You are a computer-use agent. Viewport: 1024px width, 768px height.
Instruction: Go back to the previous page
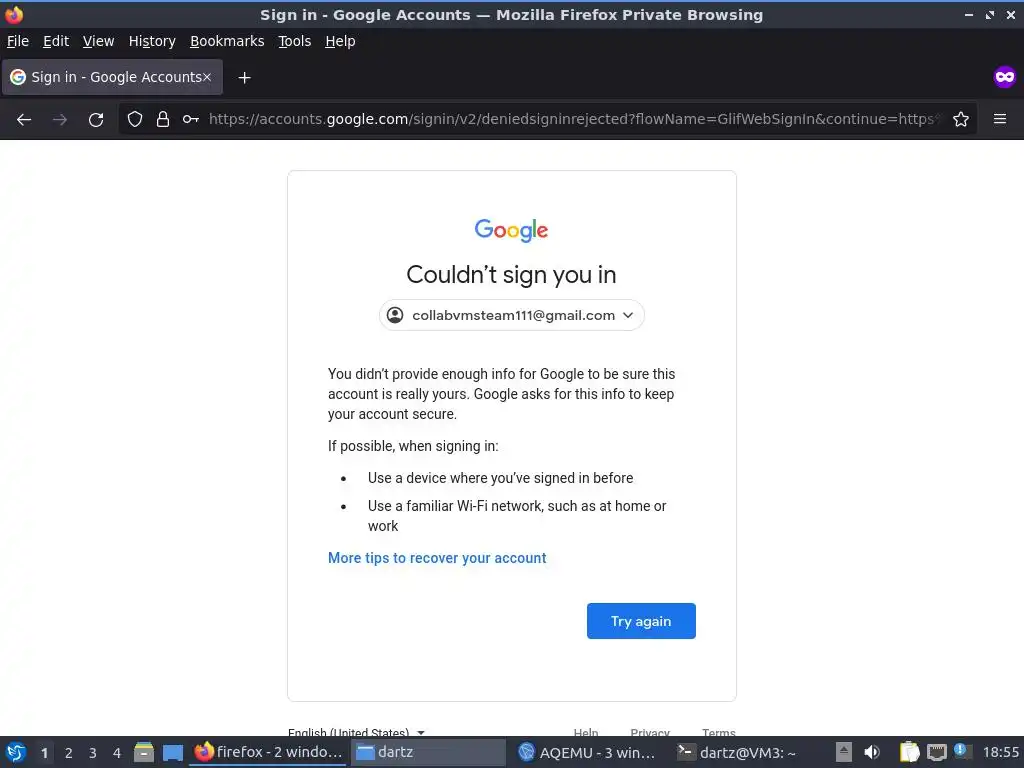coord(24,120)
